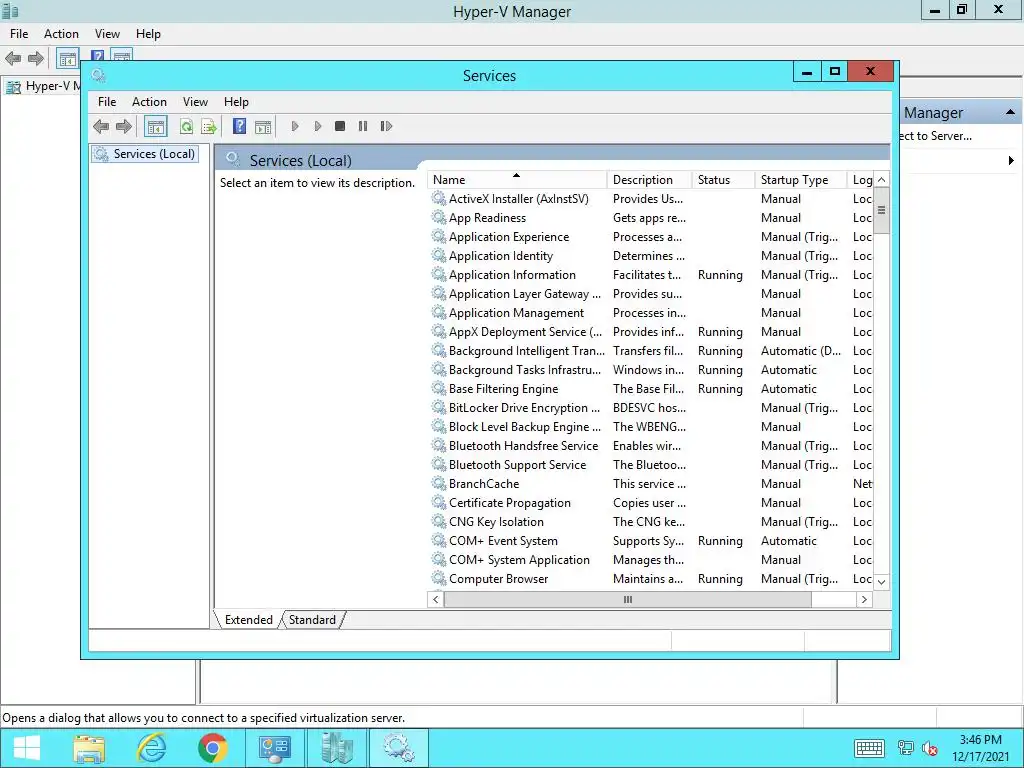The image size is (1024, 768).
Task: Click Connect to Server link
Action: point(935,136)
